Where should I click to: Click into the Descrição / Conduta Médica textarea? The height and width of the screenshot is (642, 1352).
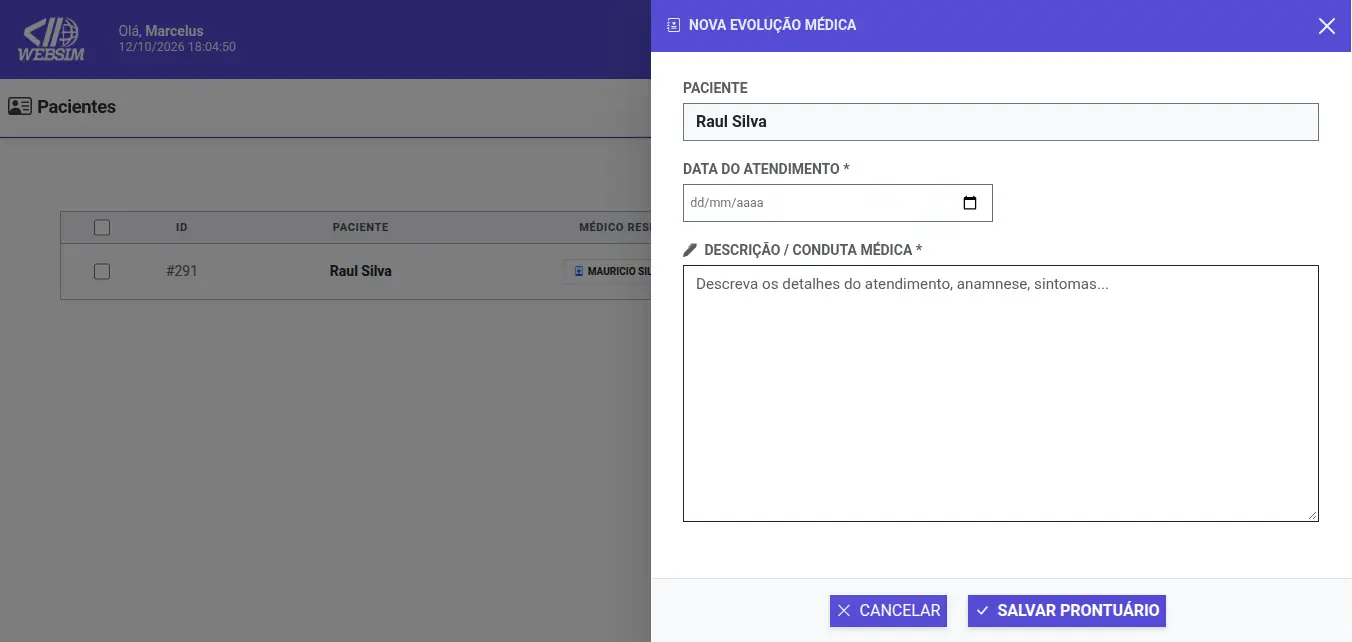[1001, 393]
